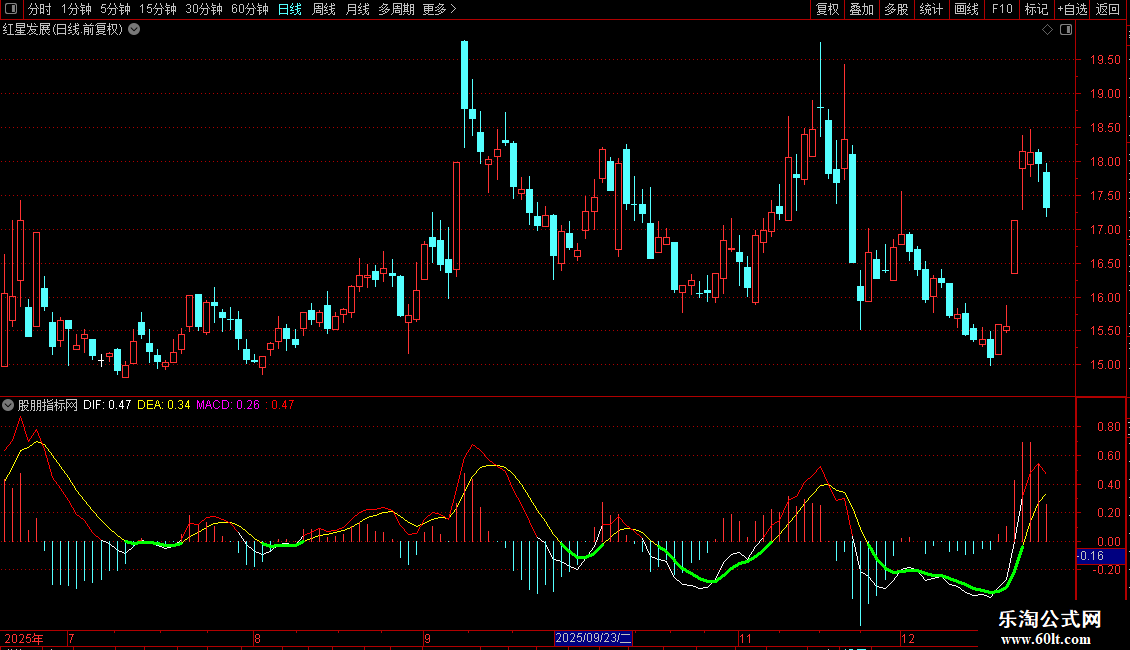Add stock via +自选 button
Viewport: 1130px width, 650px height.
[1072, 9]
